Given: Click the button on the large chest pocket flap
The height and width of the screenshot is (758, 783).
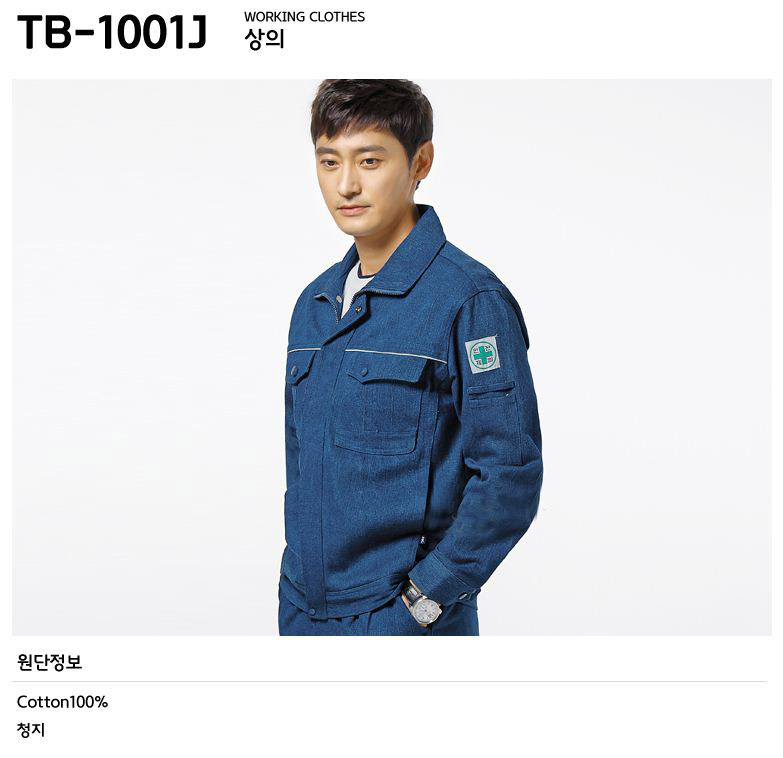Looking at the screenshot, I should [364, 372].
